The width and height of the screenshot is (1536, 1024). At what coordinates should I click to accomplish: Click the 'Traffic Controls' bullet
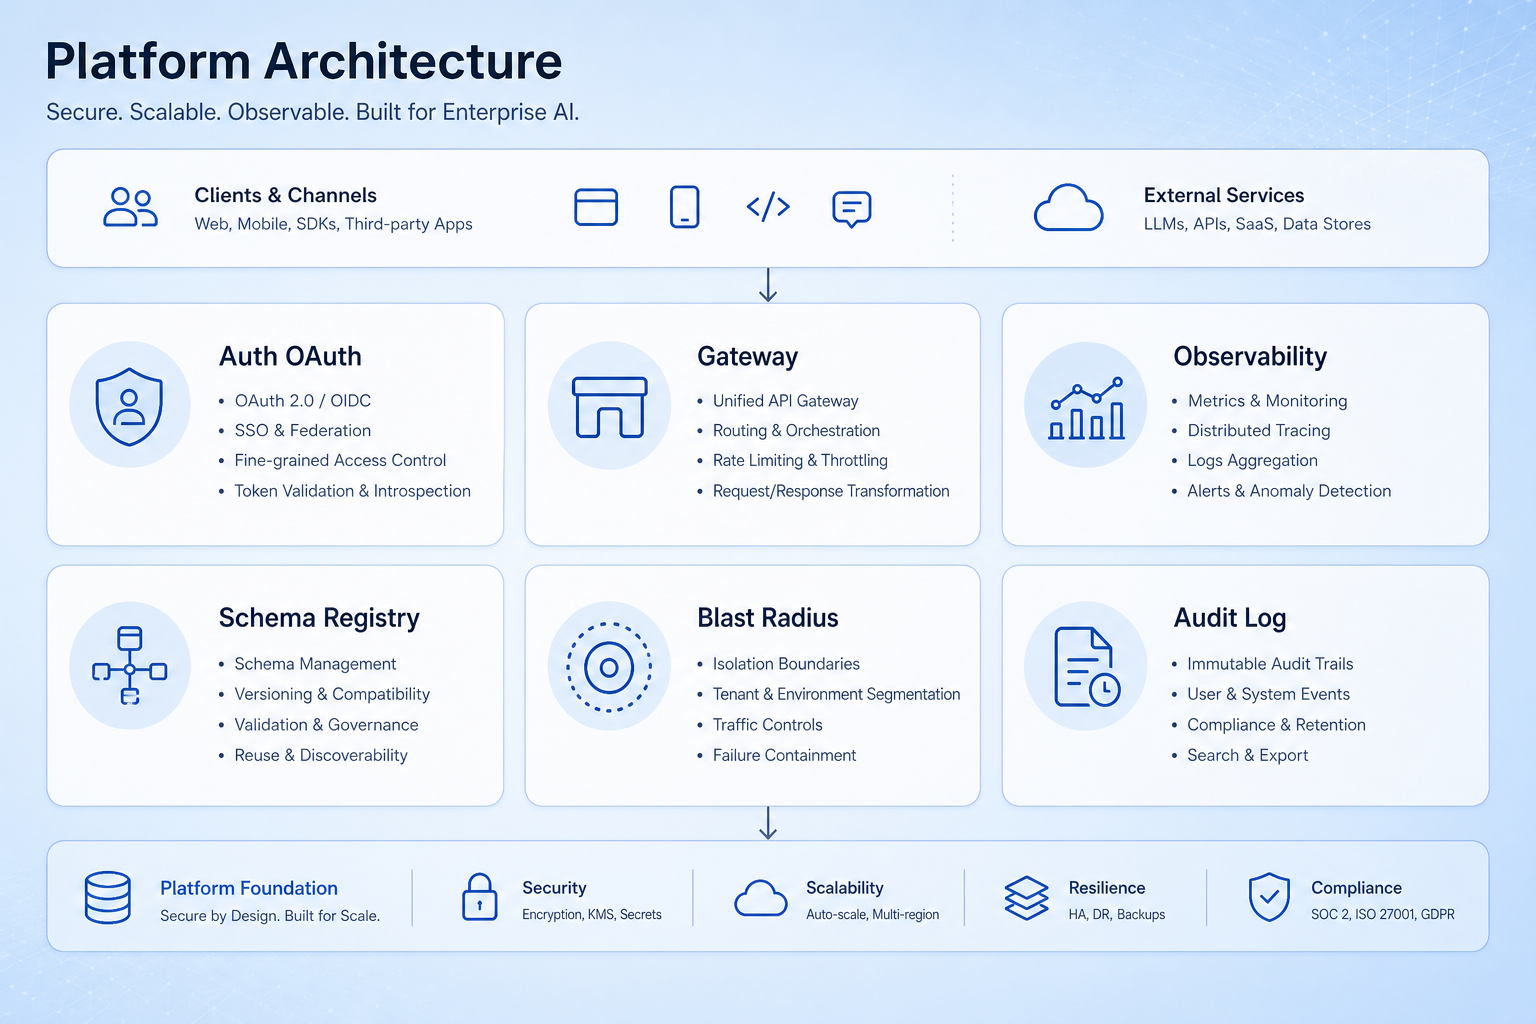[x=767, y=725]
